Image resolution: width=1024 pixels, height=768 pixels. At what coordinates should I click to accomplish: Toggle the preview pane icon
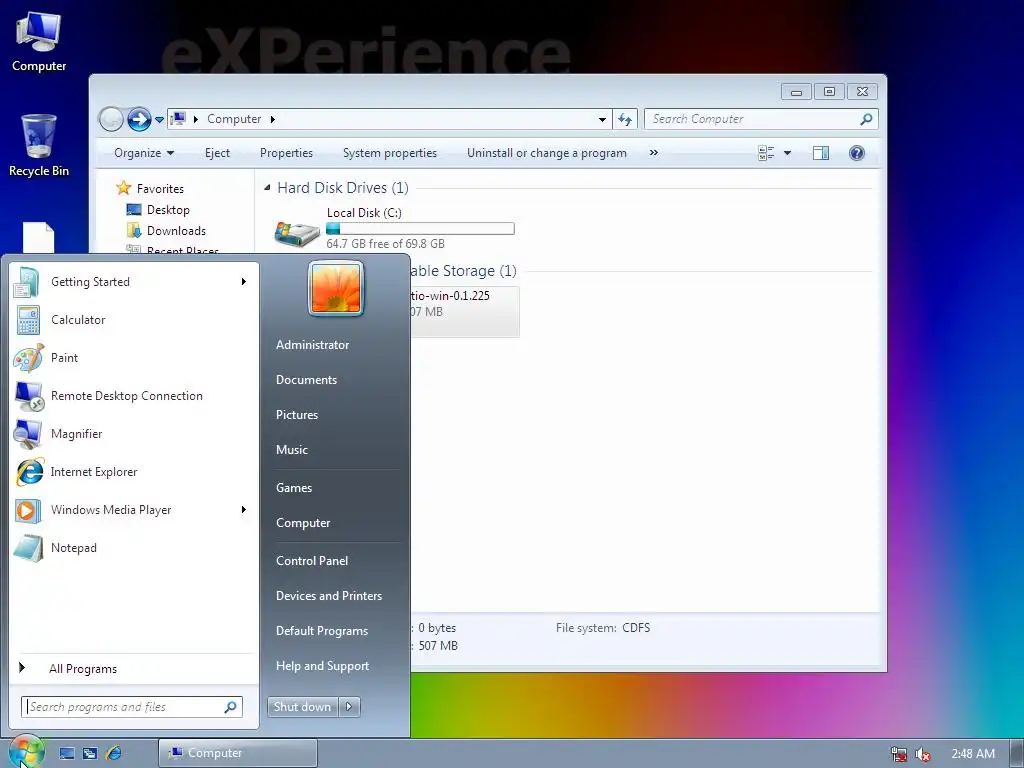821,153
